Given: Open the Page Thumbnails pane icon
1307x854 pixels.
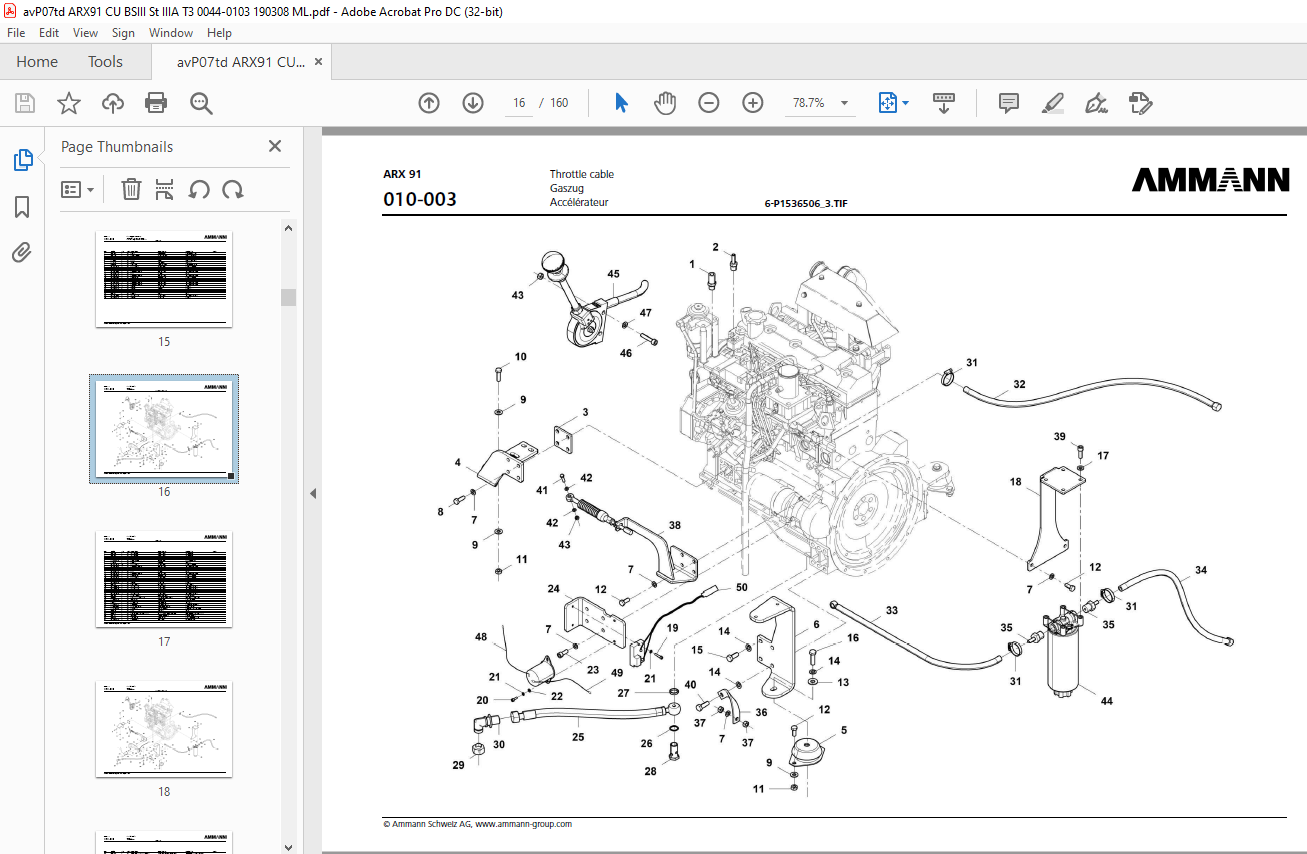Looking at the screenshot, I should 22,159.
